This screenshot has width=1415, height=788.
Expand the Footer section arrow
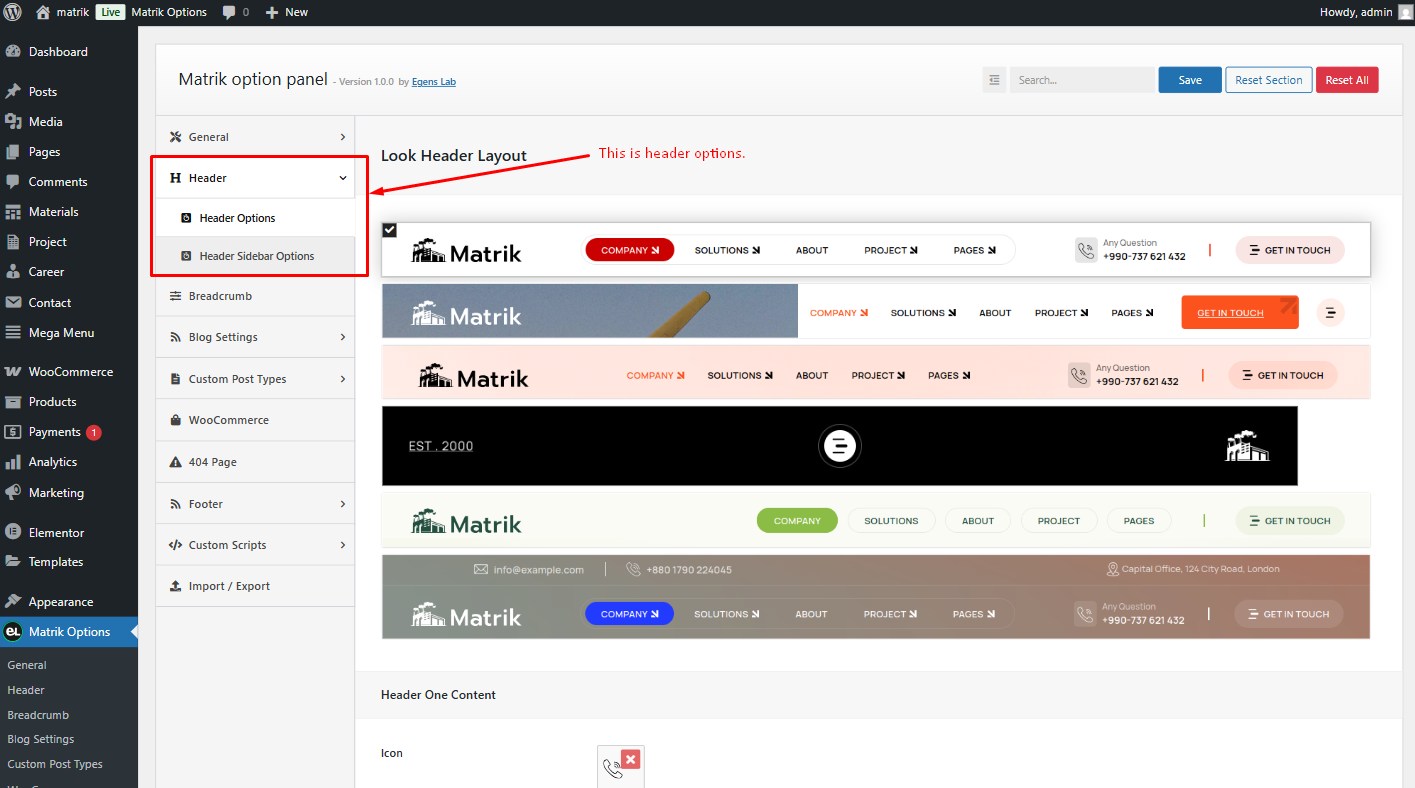pyautogui.click(x=343, y=504)
